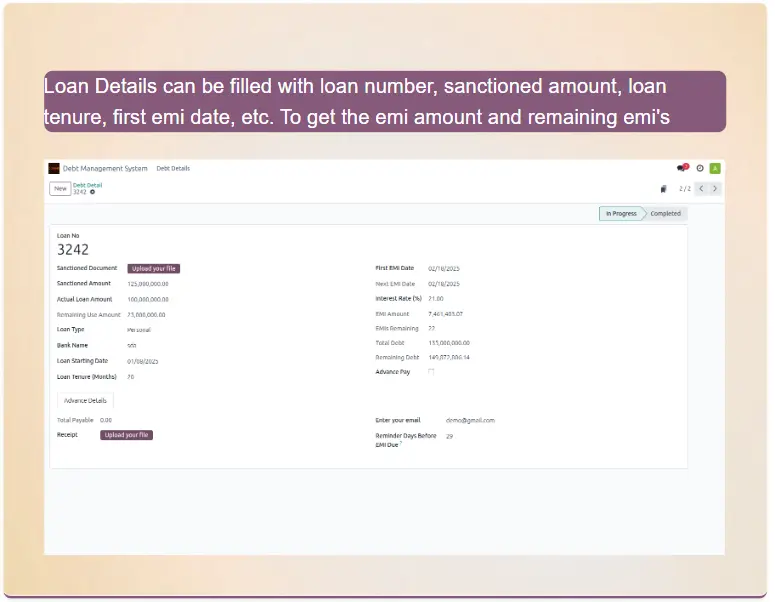The image size is (775, 602).
Task: Click the Debt Management System app icon
Action: pos(54,168)
